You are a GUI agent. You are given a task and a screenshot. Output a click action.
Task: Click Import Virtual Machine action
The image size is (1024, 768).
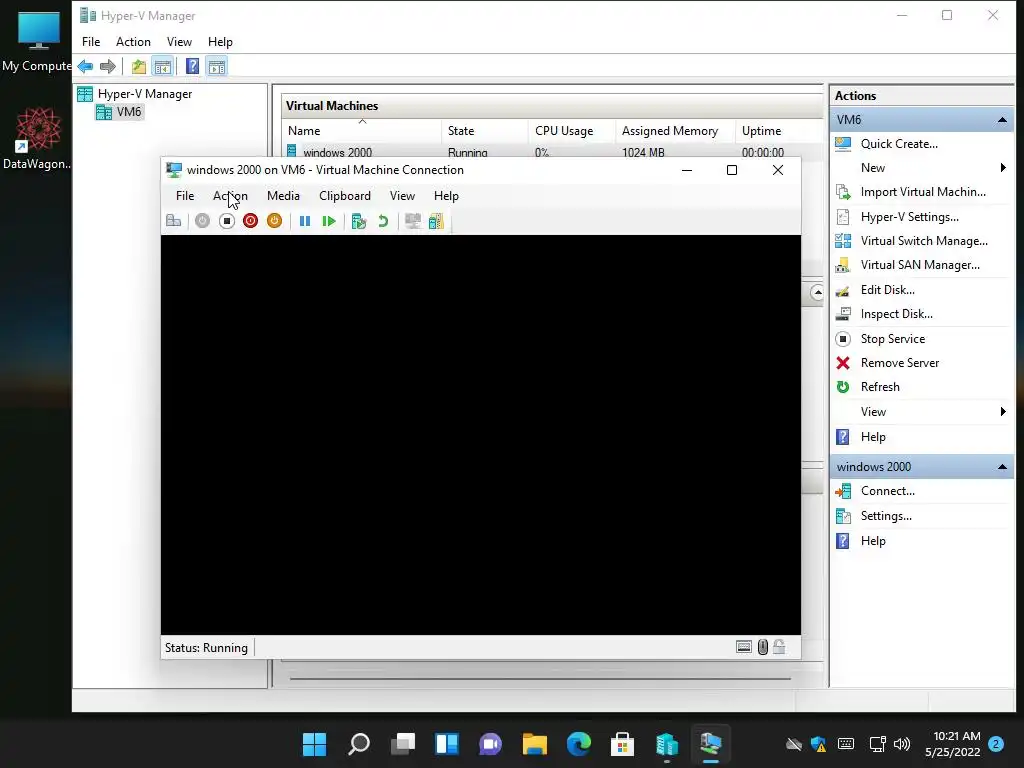click(x=923, y=192)
